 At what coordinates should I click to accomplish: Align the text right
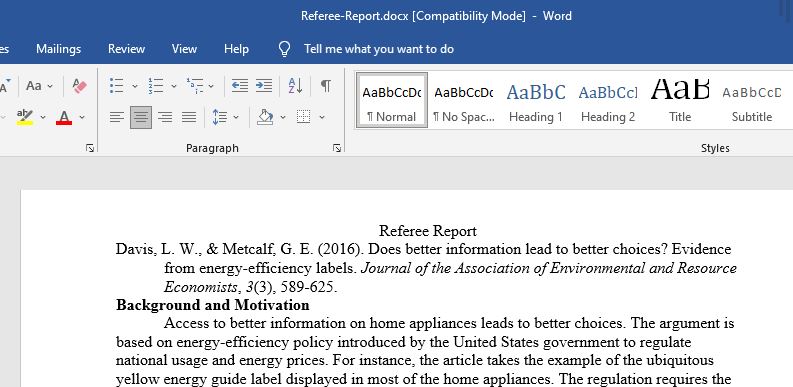(165, 117)
